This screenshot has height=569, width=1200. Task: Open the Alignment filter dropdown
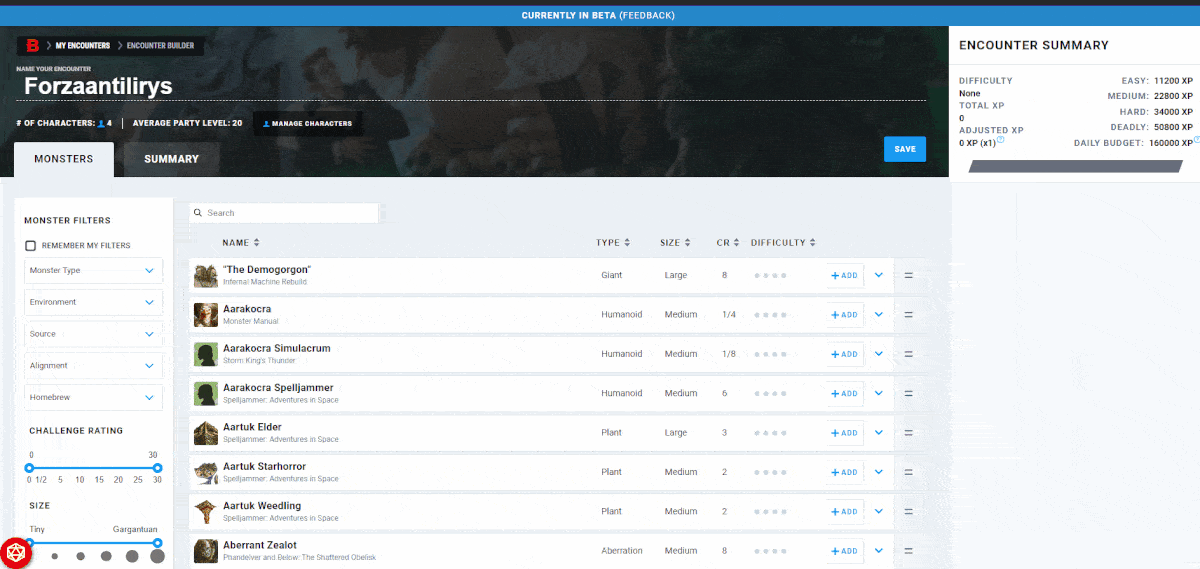(93, 366)
